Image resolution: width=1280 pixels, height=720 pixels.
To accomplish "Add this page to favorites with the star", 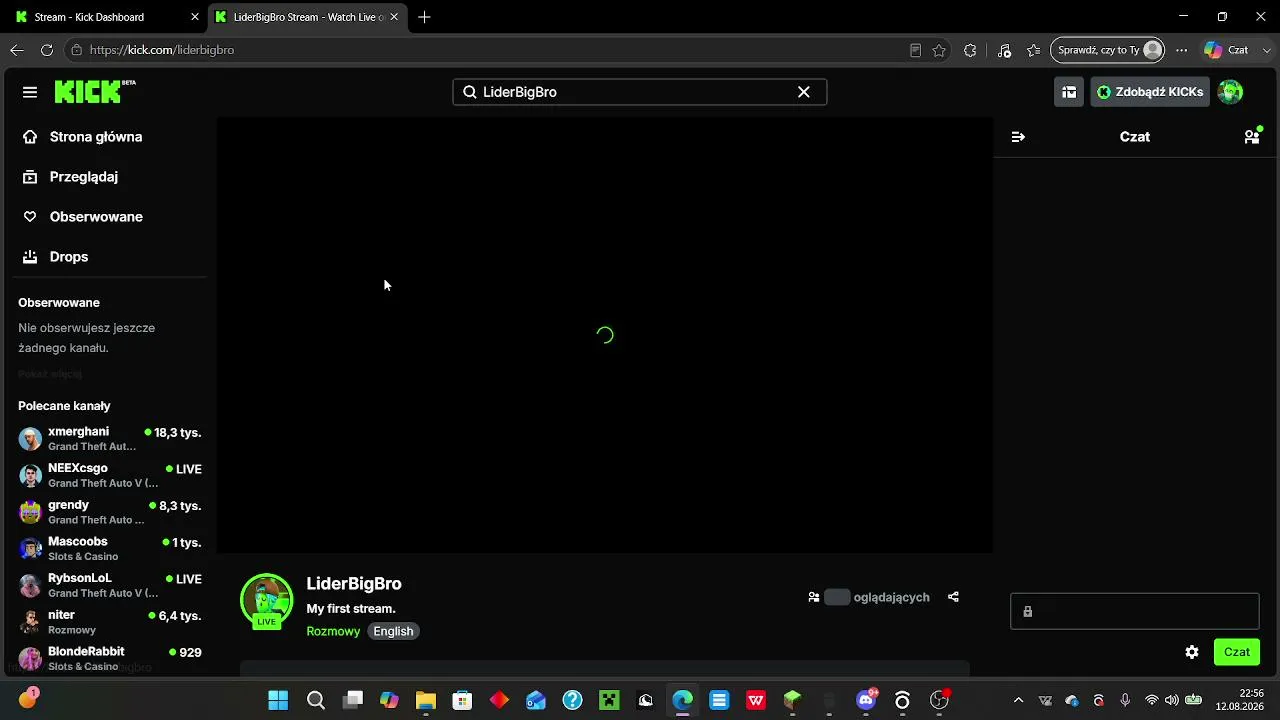I will 939,50.
